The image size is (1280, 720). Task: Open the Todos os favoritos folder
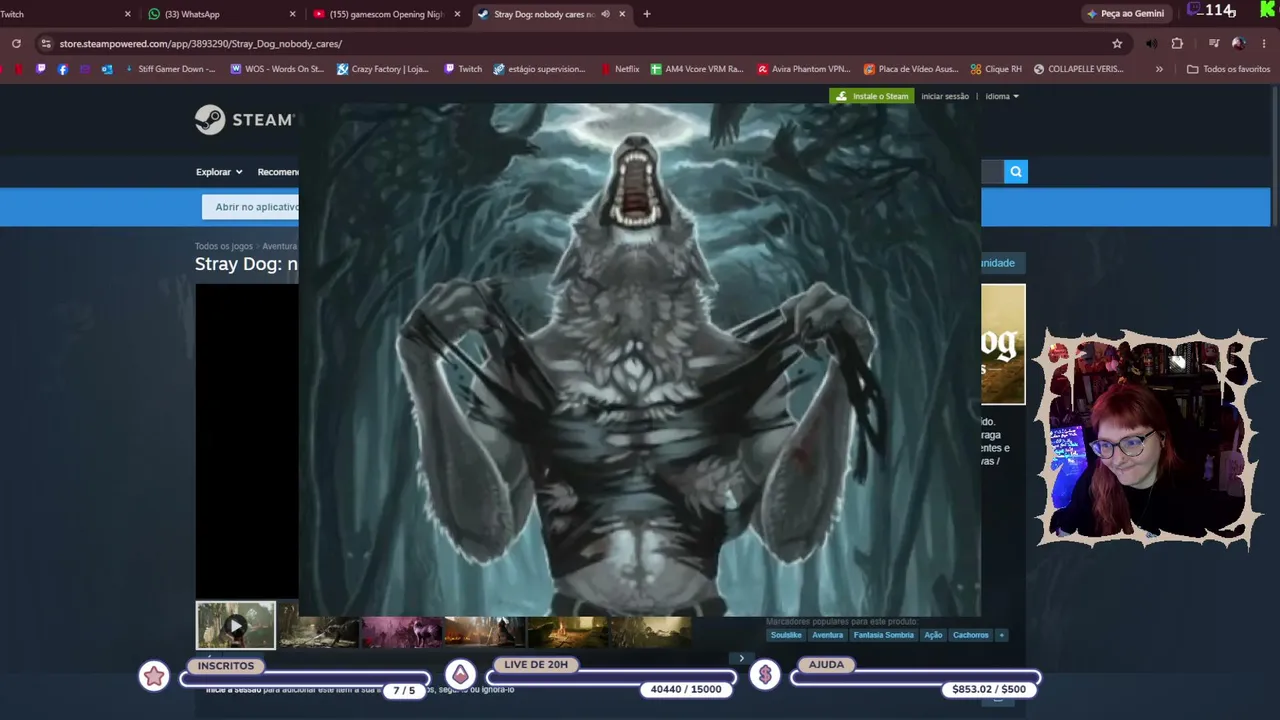1228,69
